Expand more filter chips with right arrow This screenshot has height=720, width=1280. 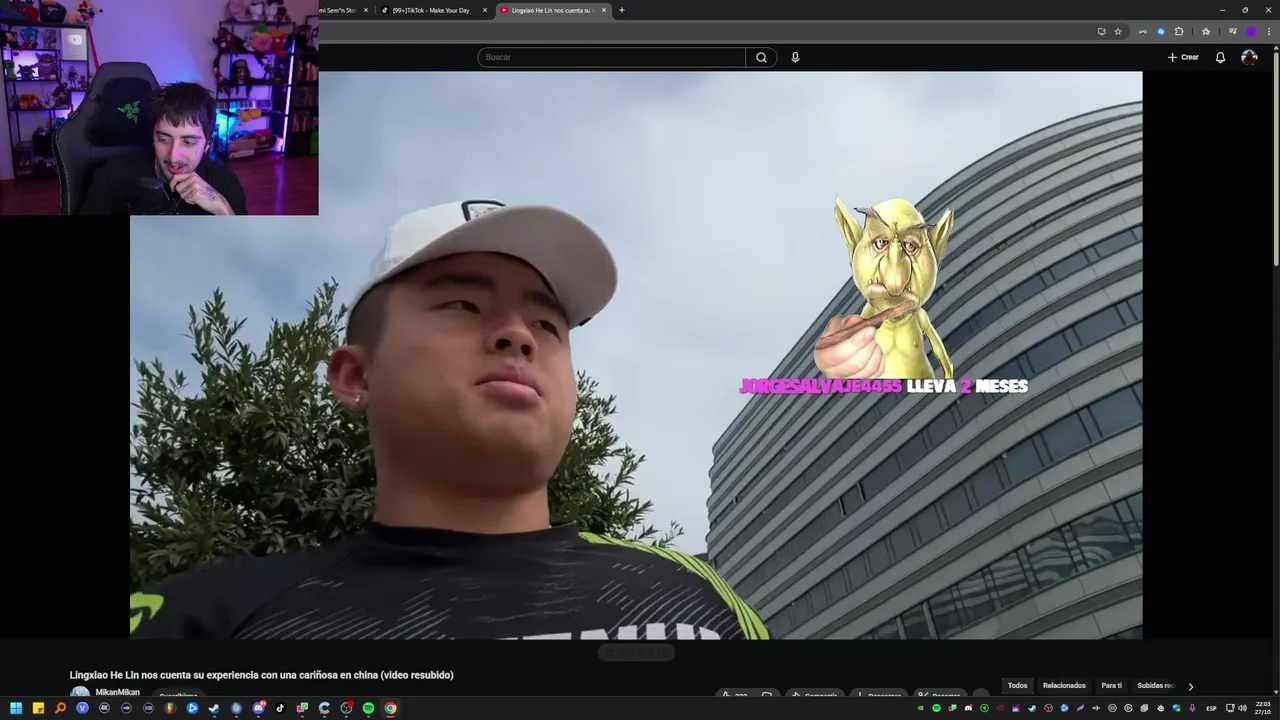click(x=1190, y=686)
